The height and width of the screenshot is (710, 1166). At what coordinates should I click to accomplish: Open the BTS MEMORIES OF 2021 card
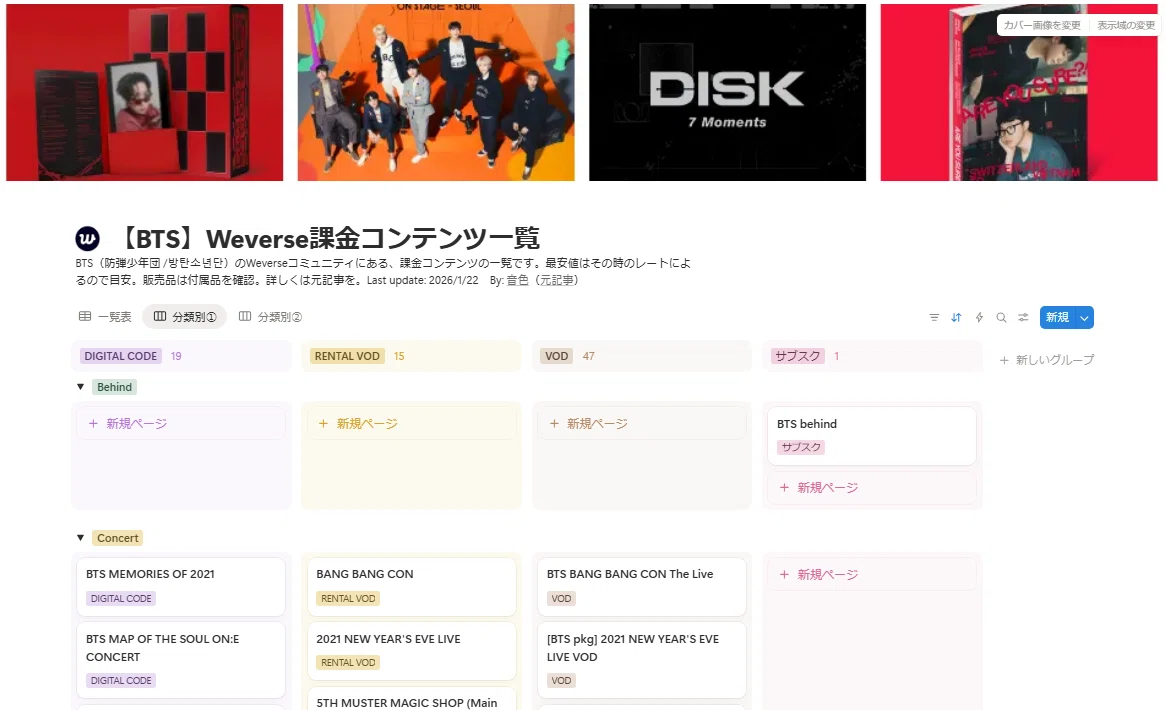pyautogui.click(x=181, y=587)
